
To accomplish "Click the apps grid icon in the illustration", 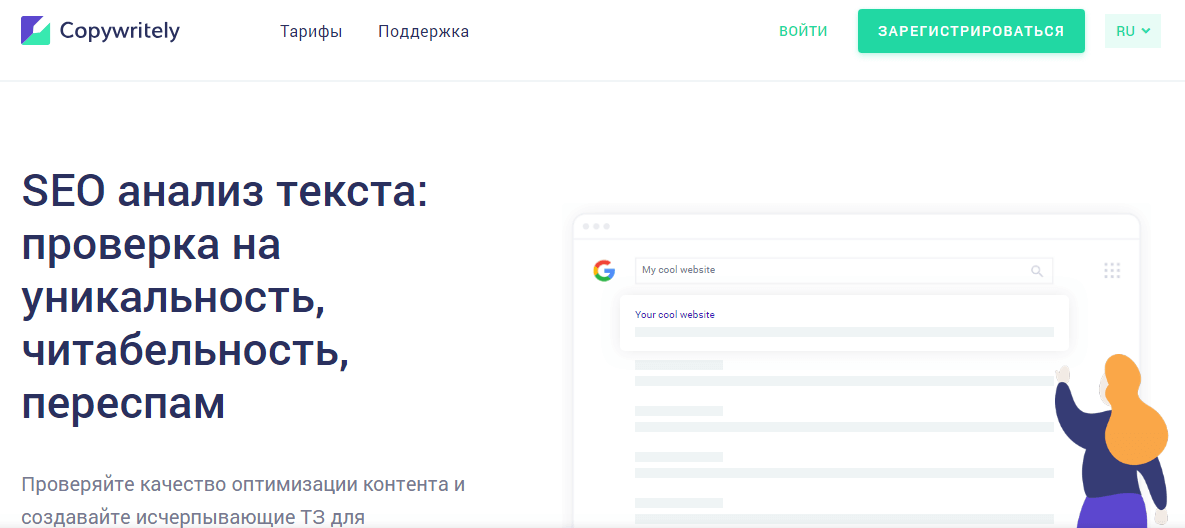I will pyautogui.click(x=1112, y=270).
